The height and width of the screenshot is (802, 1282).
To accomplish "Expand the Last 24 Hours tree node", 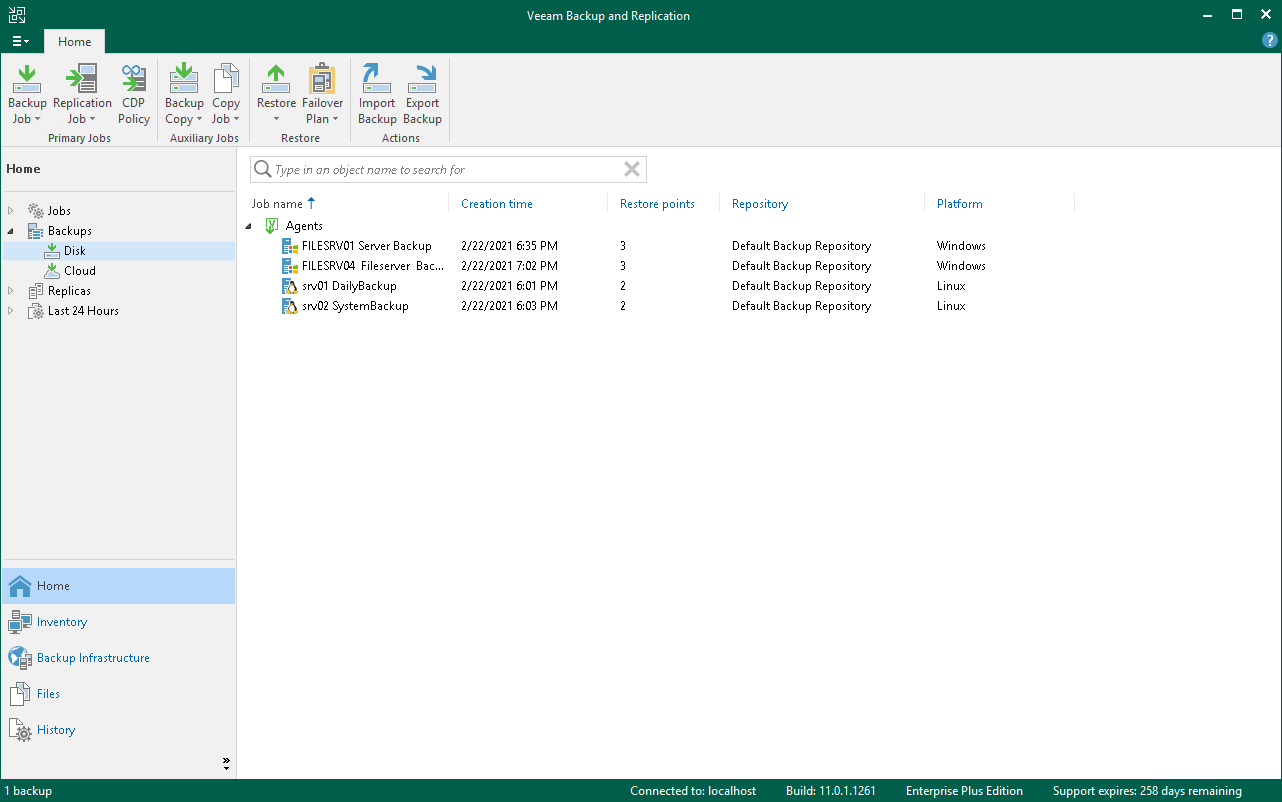I will click(x=11, y=311).
